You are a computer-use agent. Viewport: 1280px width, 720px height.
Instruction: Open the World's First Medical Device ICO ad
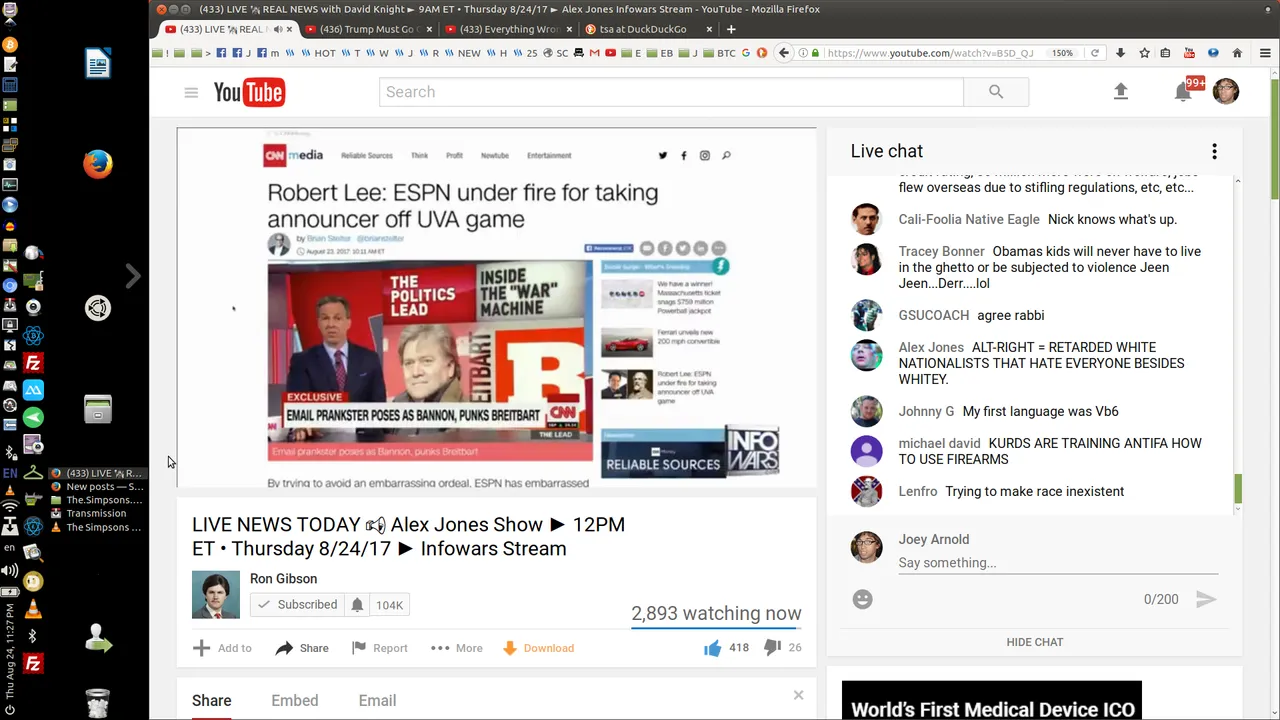992,700
